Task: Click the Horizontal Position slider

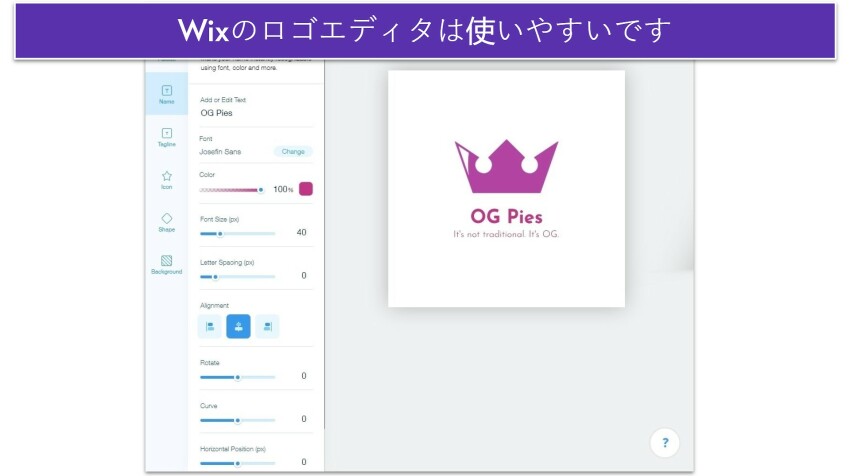Action: pos(238,463)
